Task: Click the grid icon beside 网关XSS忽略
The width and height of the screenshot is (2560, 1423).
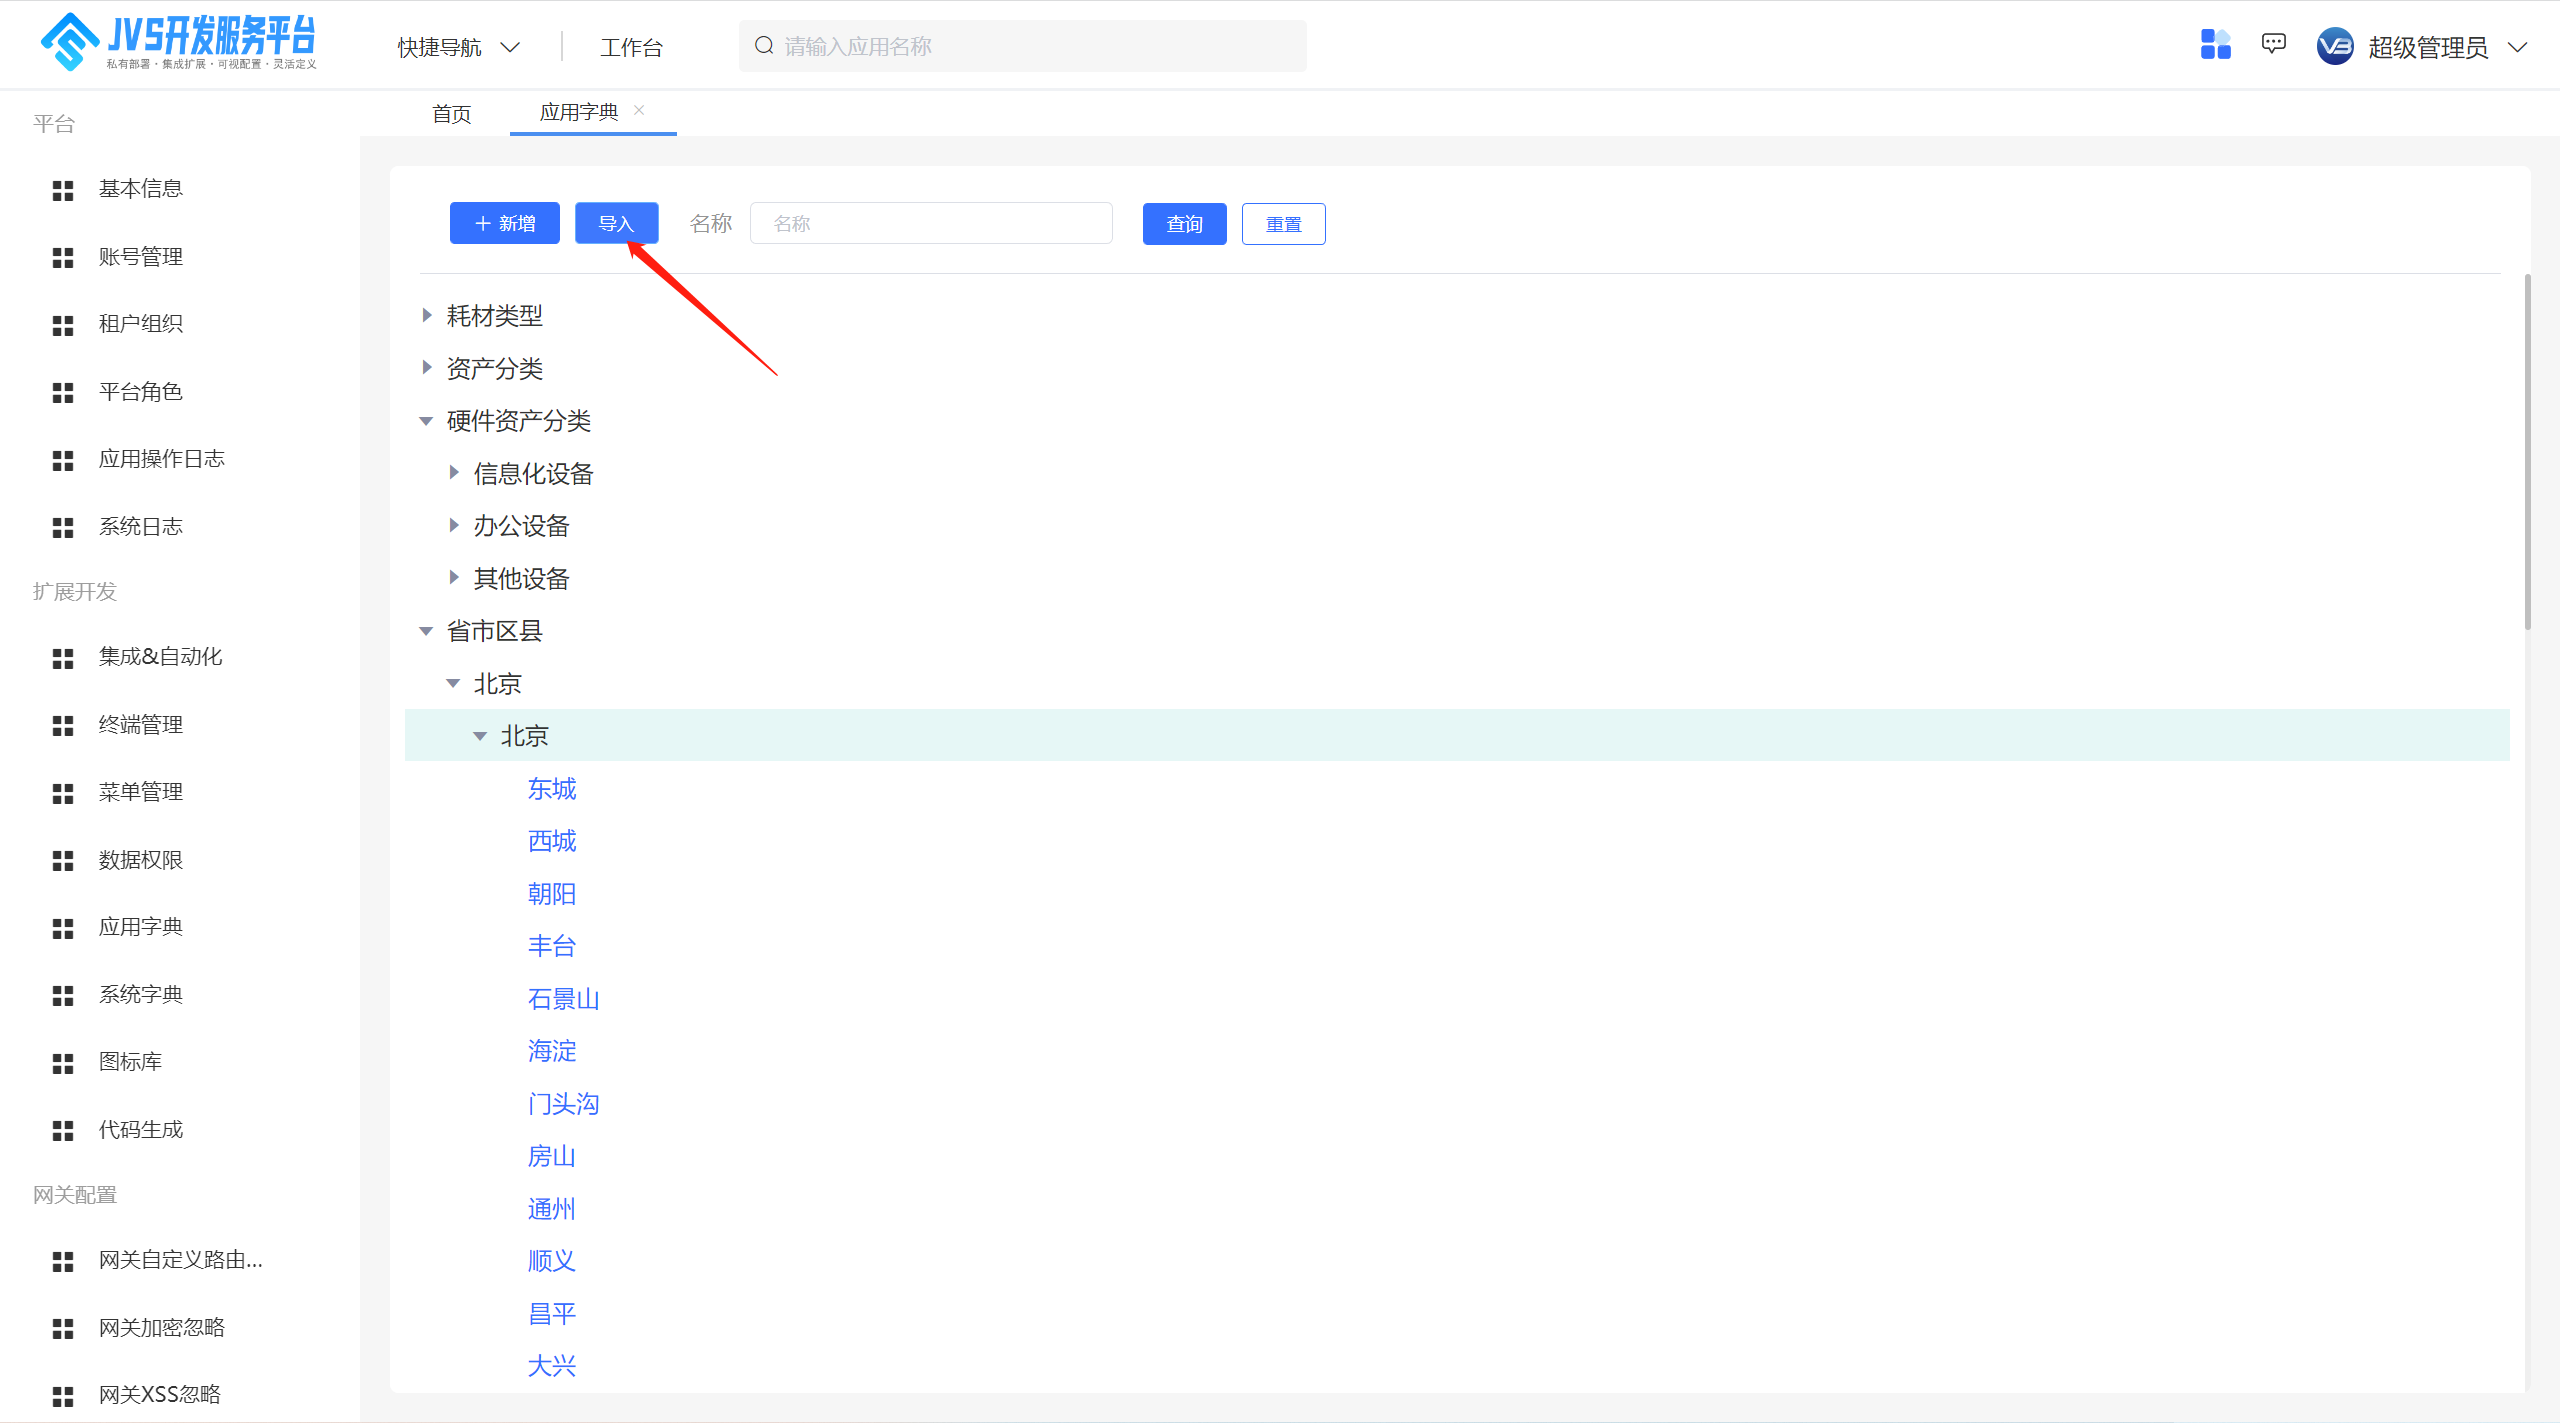Action: pyautogui.click(x=63, y=1396)
